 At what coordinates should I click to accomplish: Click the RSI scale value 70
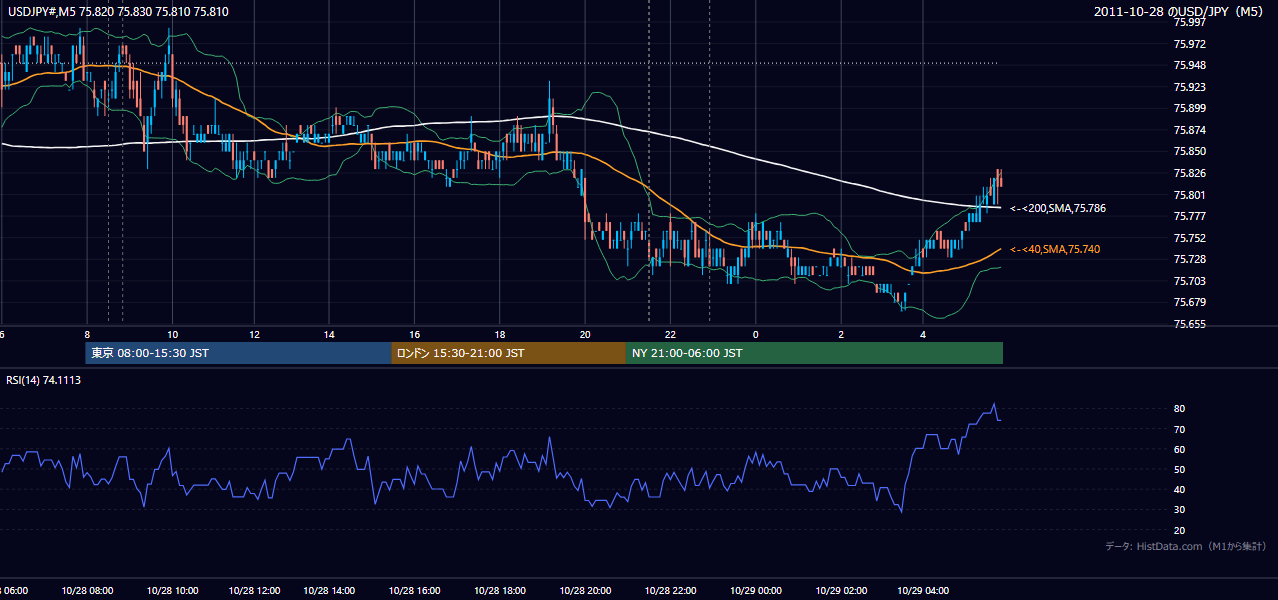[1180, 429]
